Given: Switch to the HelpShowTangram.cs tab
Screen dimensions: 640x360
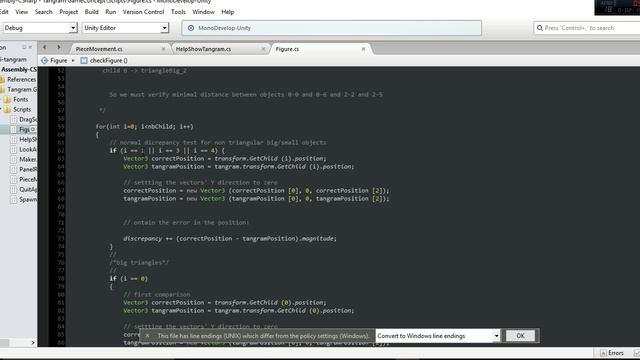Looking at the screenshot, I should click(203, 49).
